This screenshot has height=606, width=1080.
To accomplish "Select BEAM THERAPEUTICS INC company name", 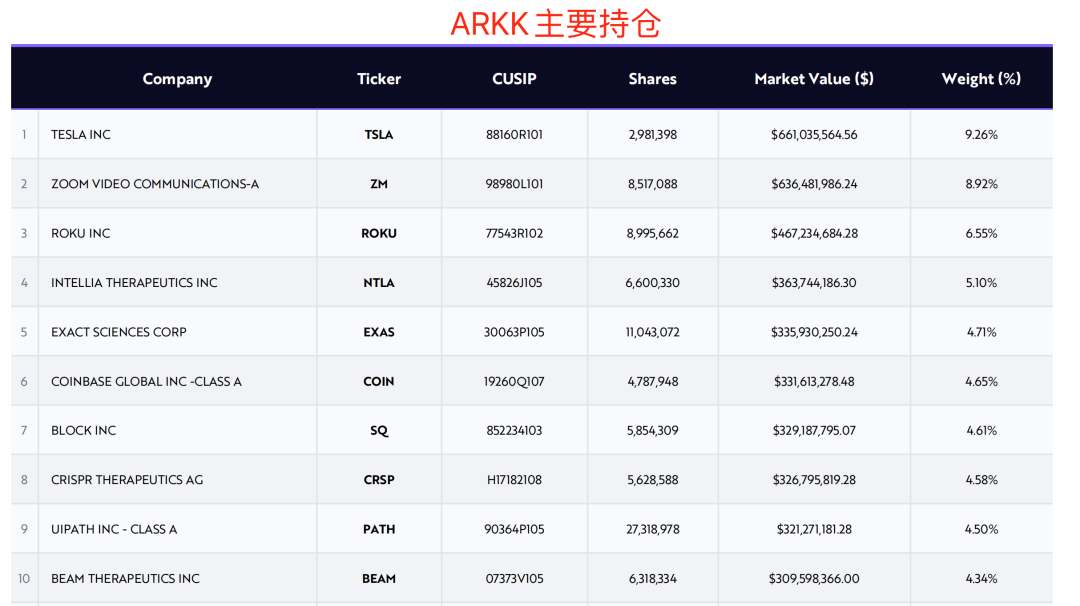I will pos(125,579).
